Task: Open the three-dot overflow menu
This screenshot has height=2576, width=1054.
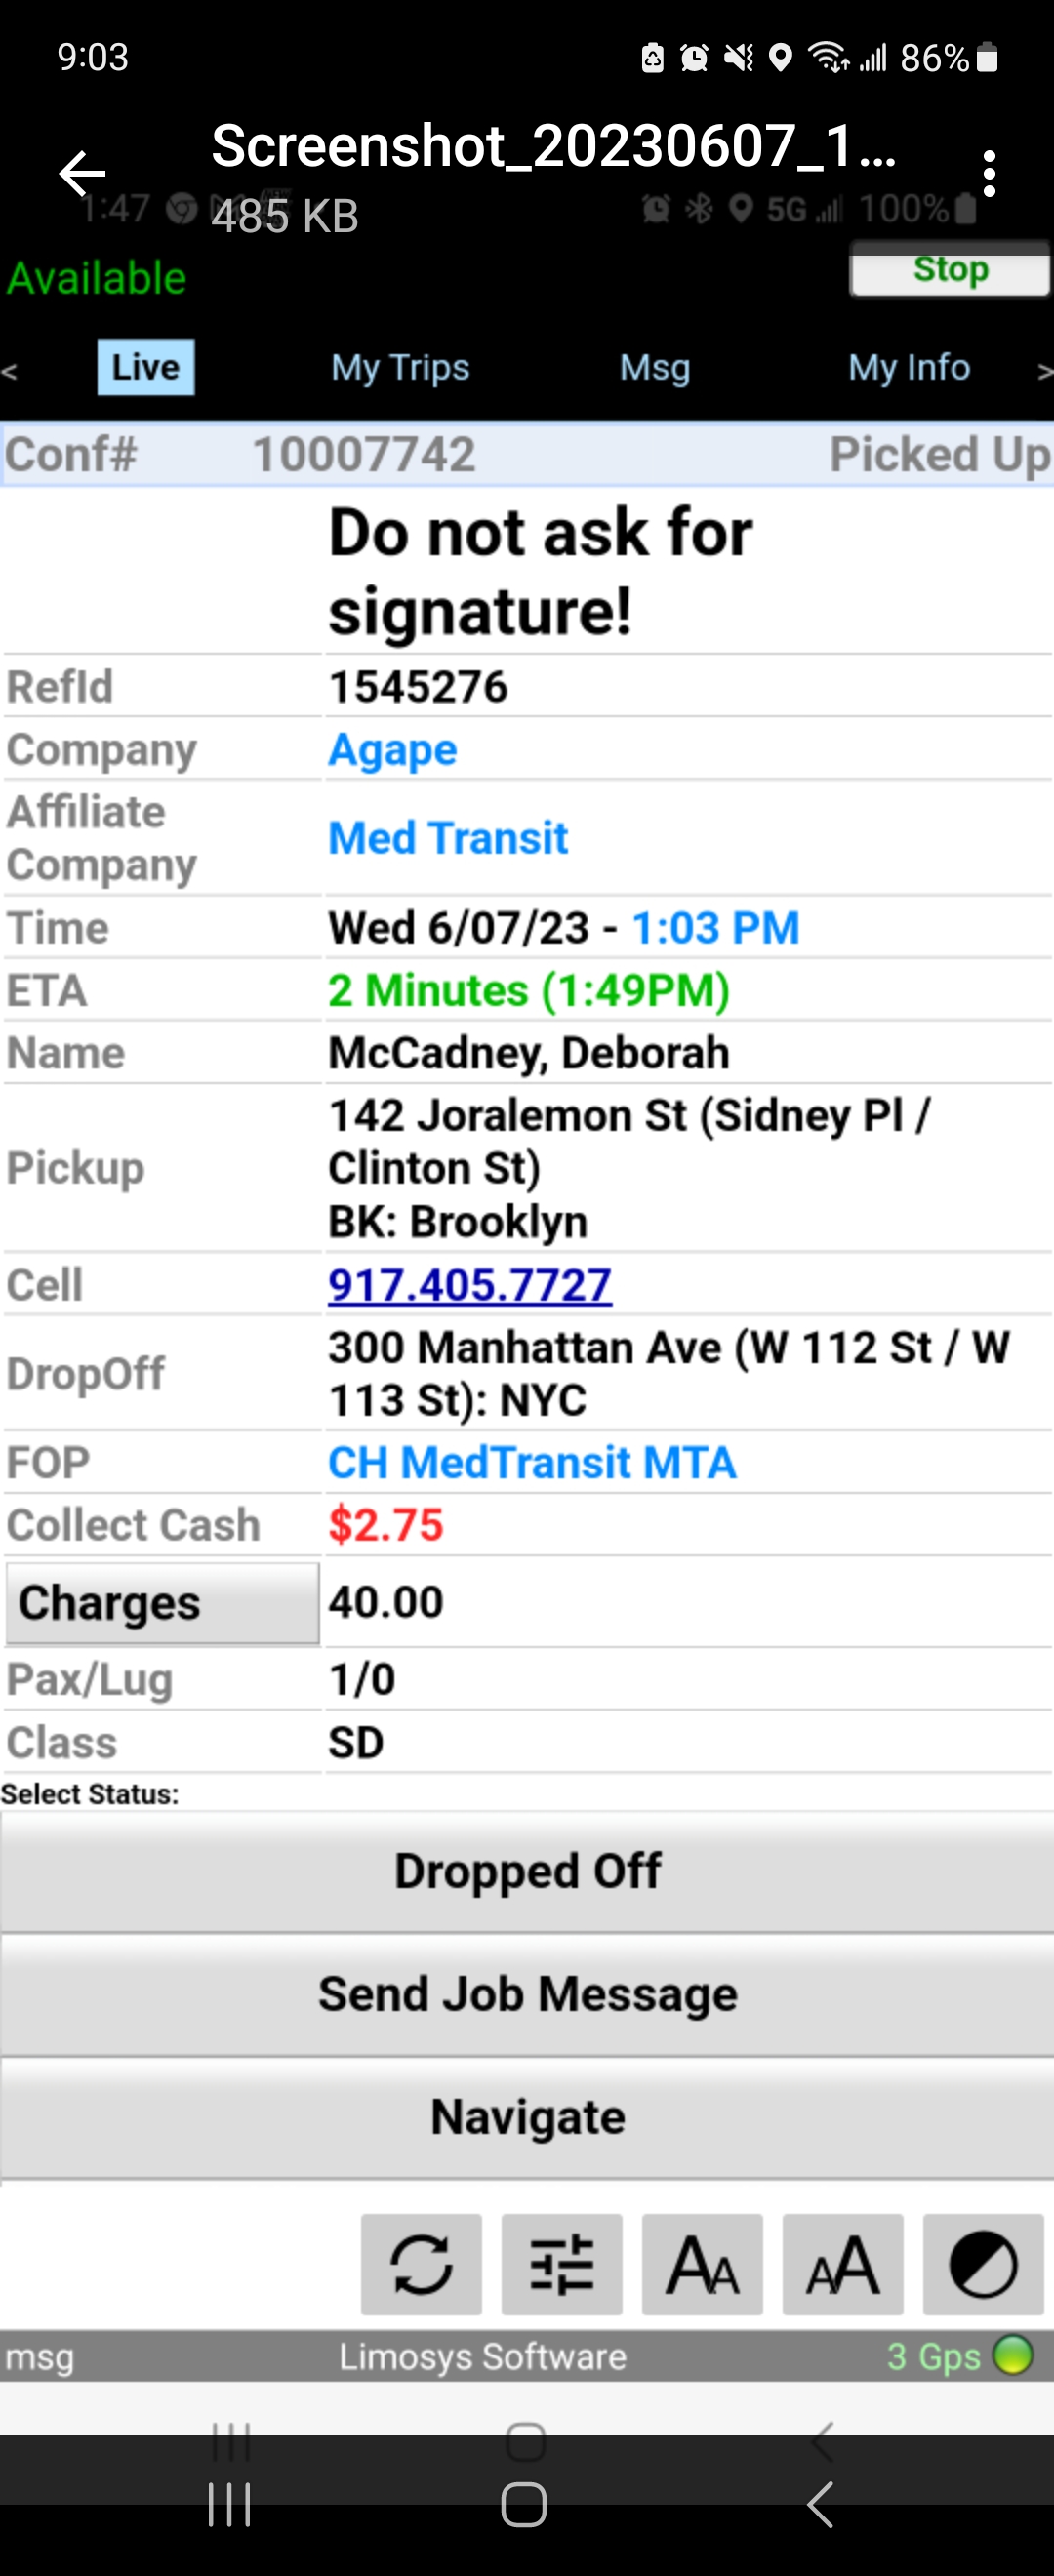Action: tap(989, 174)
